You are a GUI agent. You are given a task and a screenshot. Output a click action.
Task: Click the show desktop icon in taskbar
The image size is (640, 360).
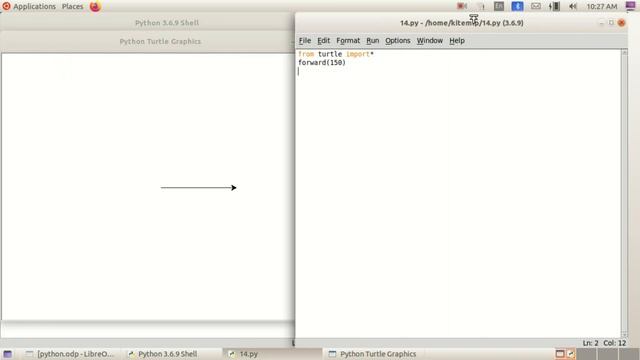pos(7,354)
